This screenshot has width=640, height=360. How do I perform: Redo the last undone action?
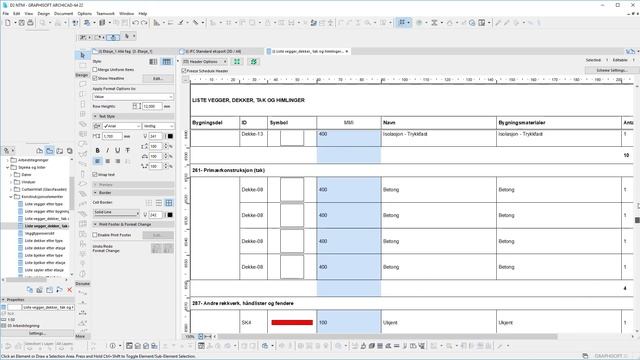point(144,23)
